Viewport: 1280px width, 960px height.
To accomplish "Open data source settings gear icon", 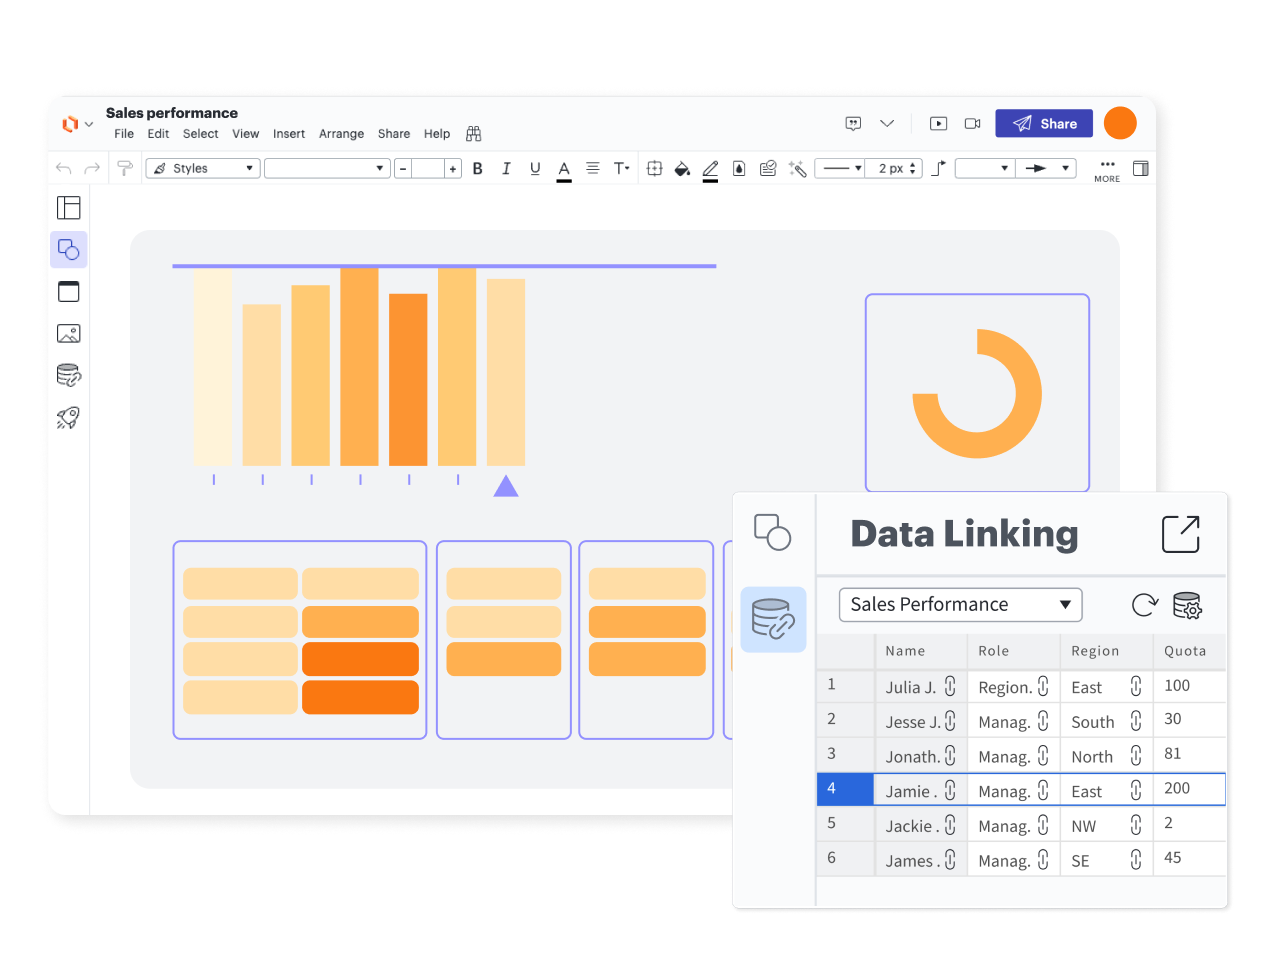I will click(x=1187, y=605).
